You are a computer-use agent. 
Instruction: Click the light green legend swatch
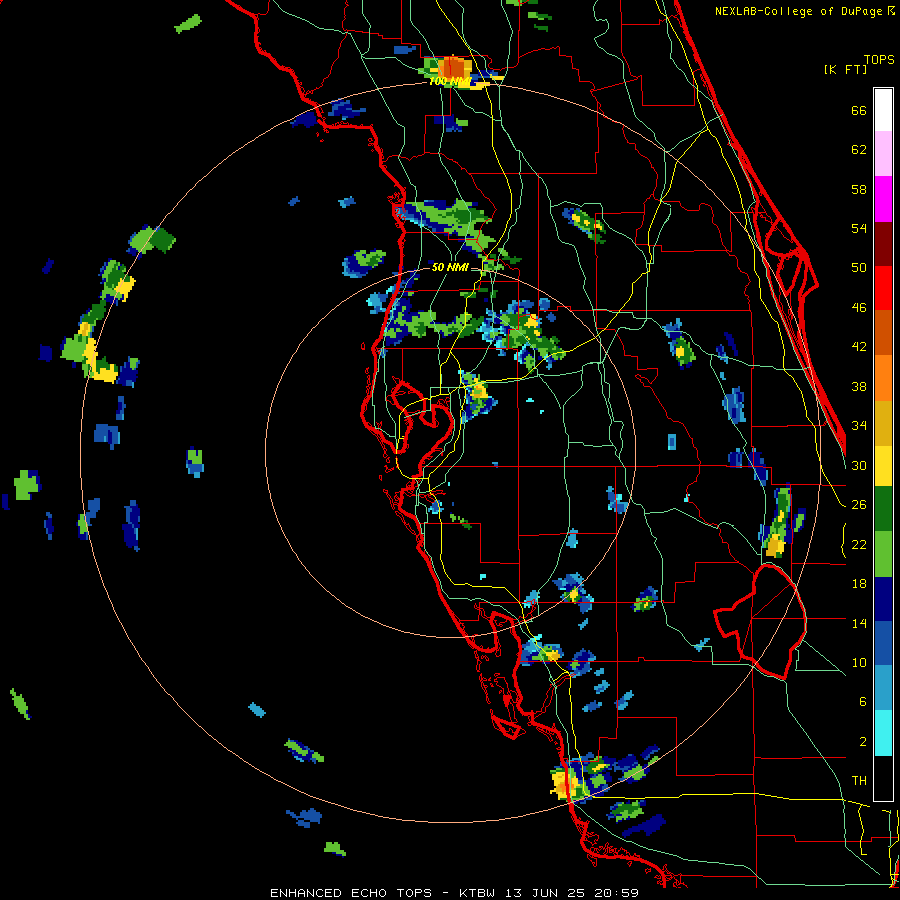click(x=883, y=554)
